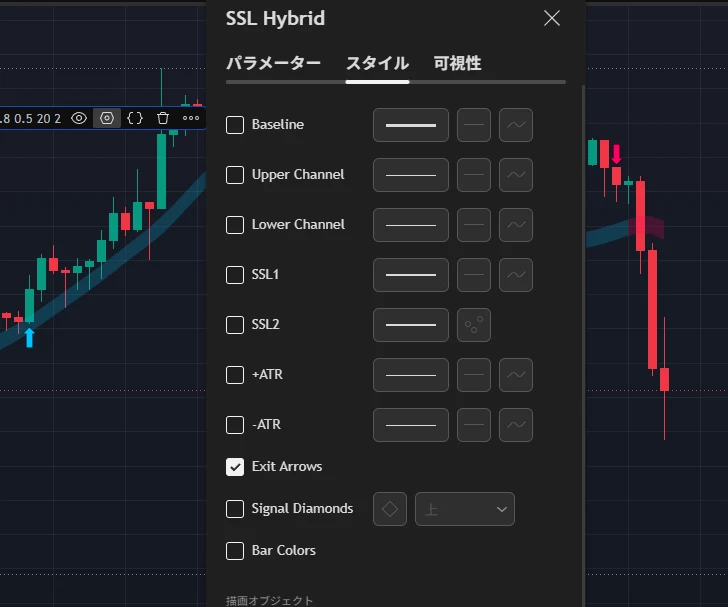The height and width of the screenshot is (607, 728).
Task: Open SSL1 line color swatch
Action: point(411,275)
